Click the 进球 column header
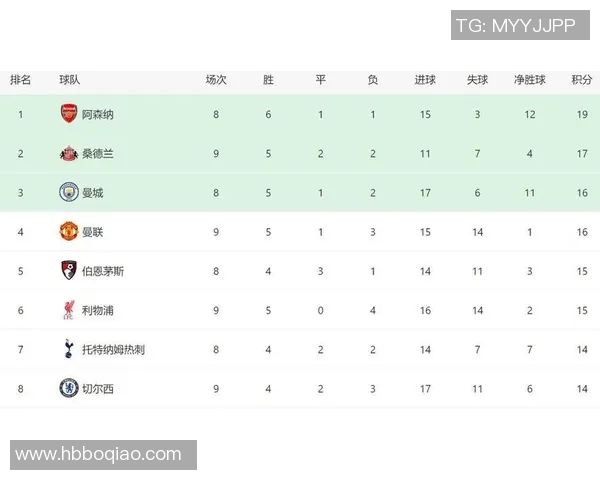 point(425,79)
